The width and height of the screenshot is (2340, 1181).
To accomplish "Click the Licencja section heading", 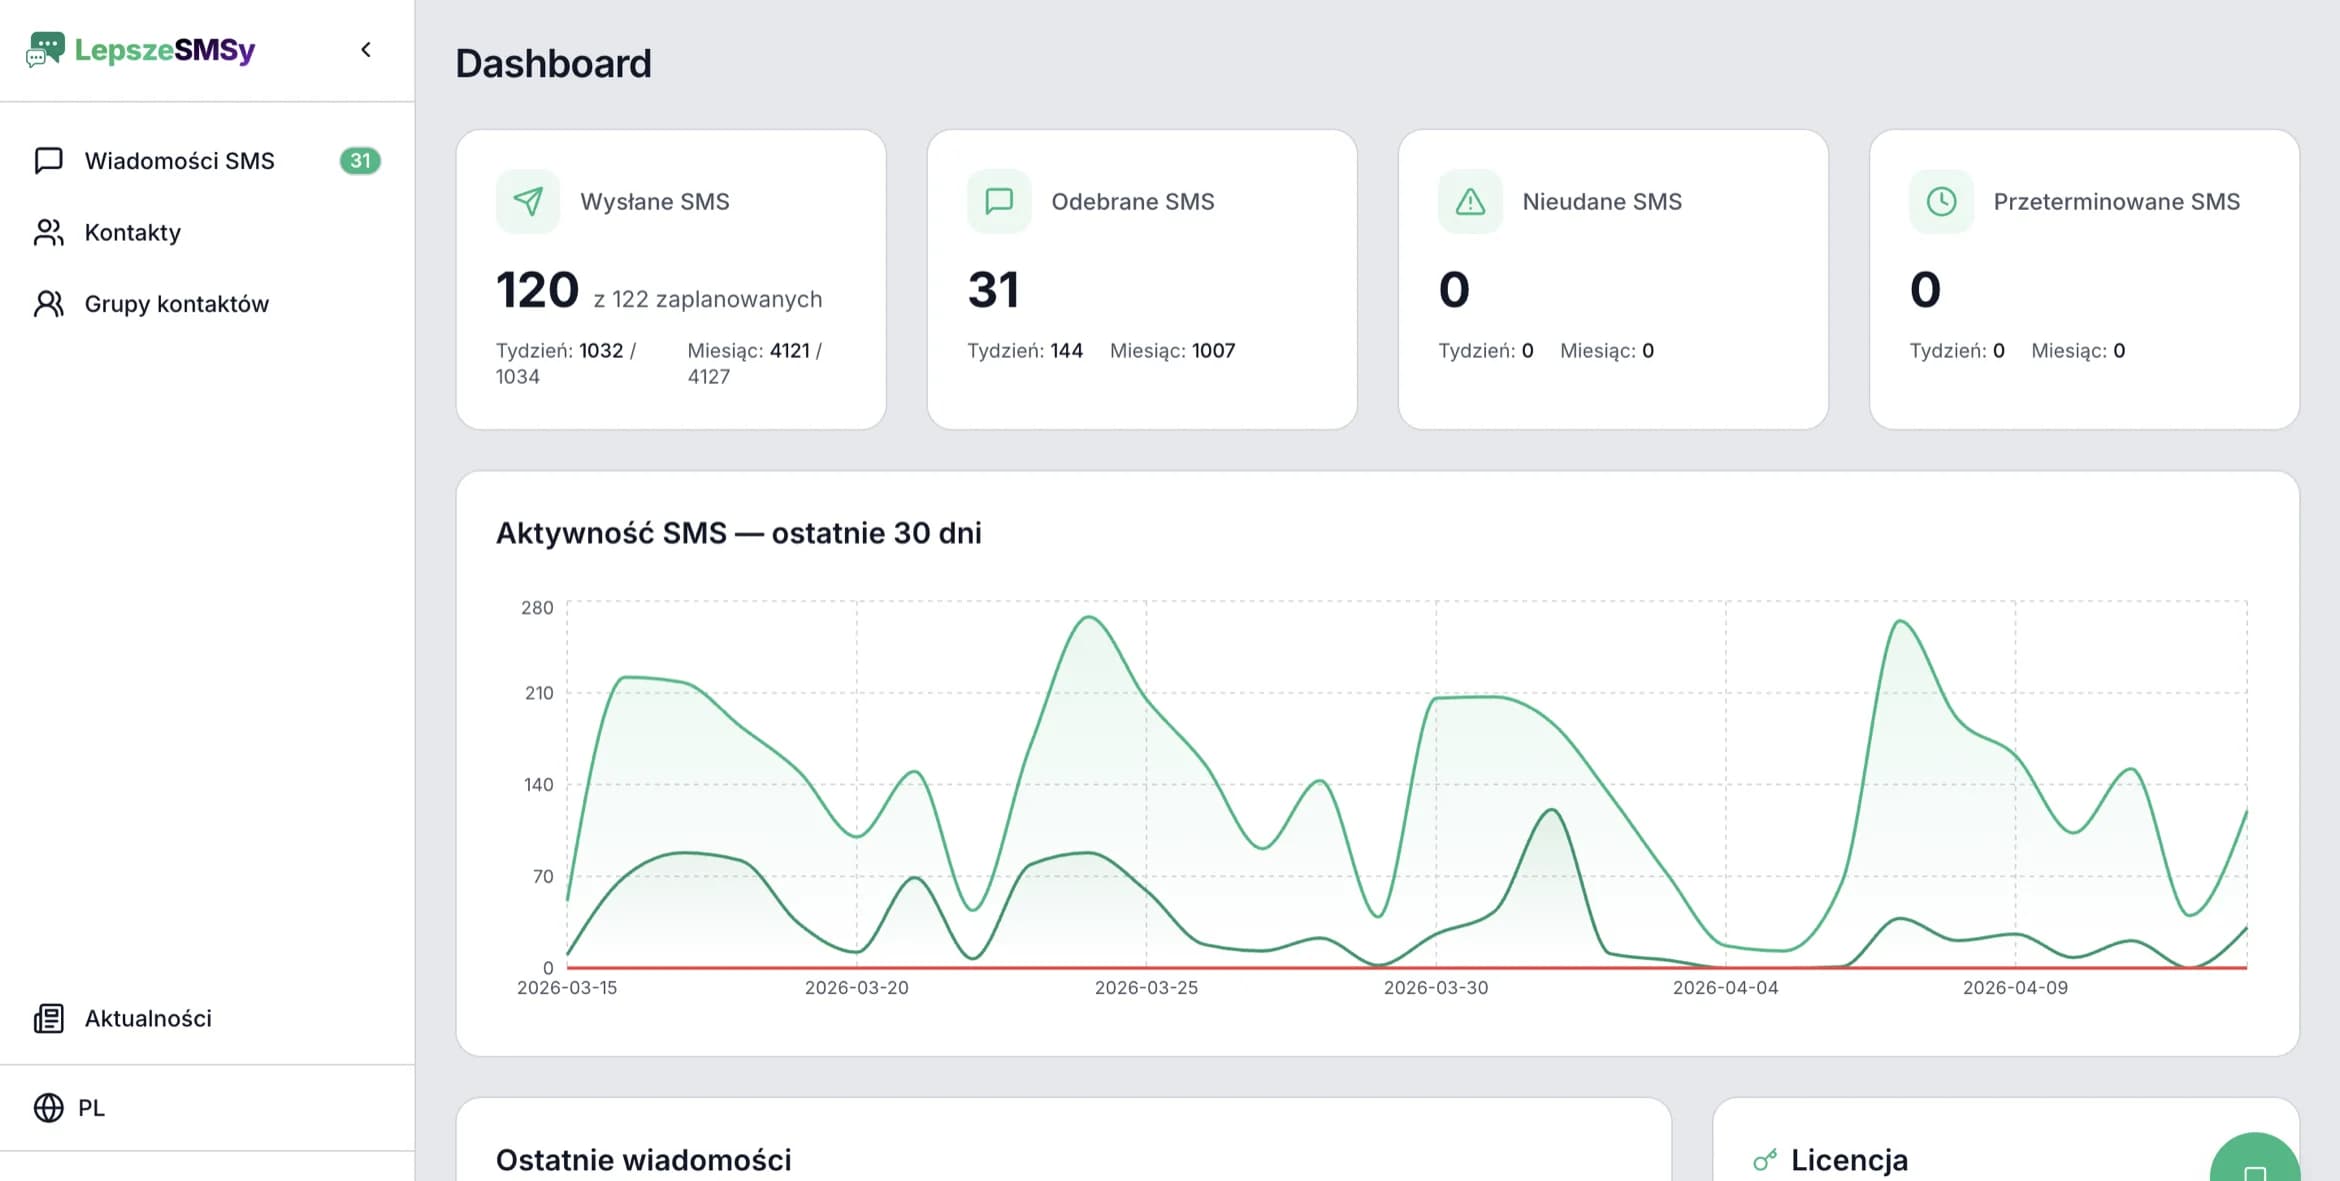I will [x=1849, y=1160].
